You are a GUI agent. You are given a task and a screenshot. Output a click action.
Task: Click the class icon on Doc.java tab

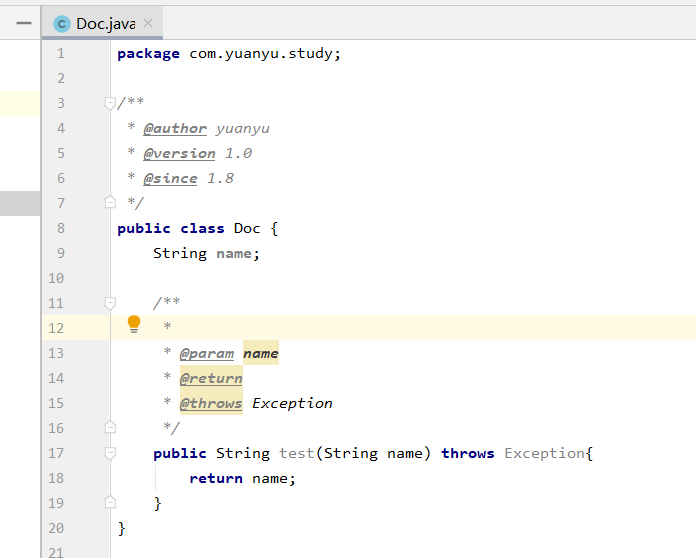coord(62,24)
